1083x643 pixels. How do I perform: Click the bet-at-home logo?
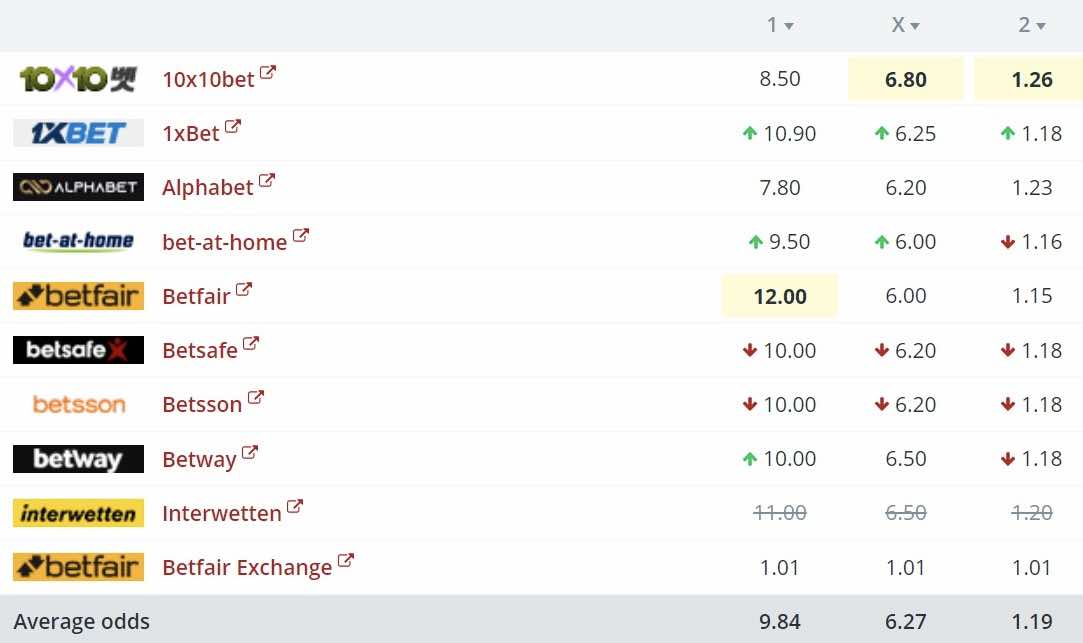78,241
